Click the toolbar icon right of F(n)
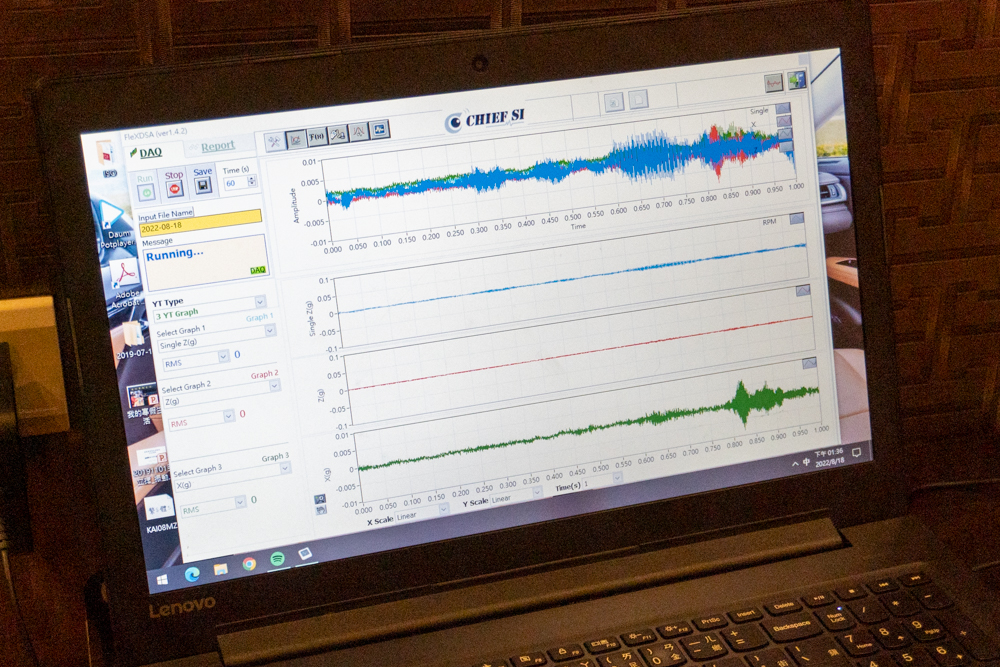Viewport: 1000px width, 667px height. [338, 134]
